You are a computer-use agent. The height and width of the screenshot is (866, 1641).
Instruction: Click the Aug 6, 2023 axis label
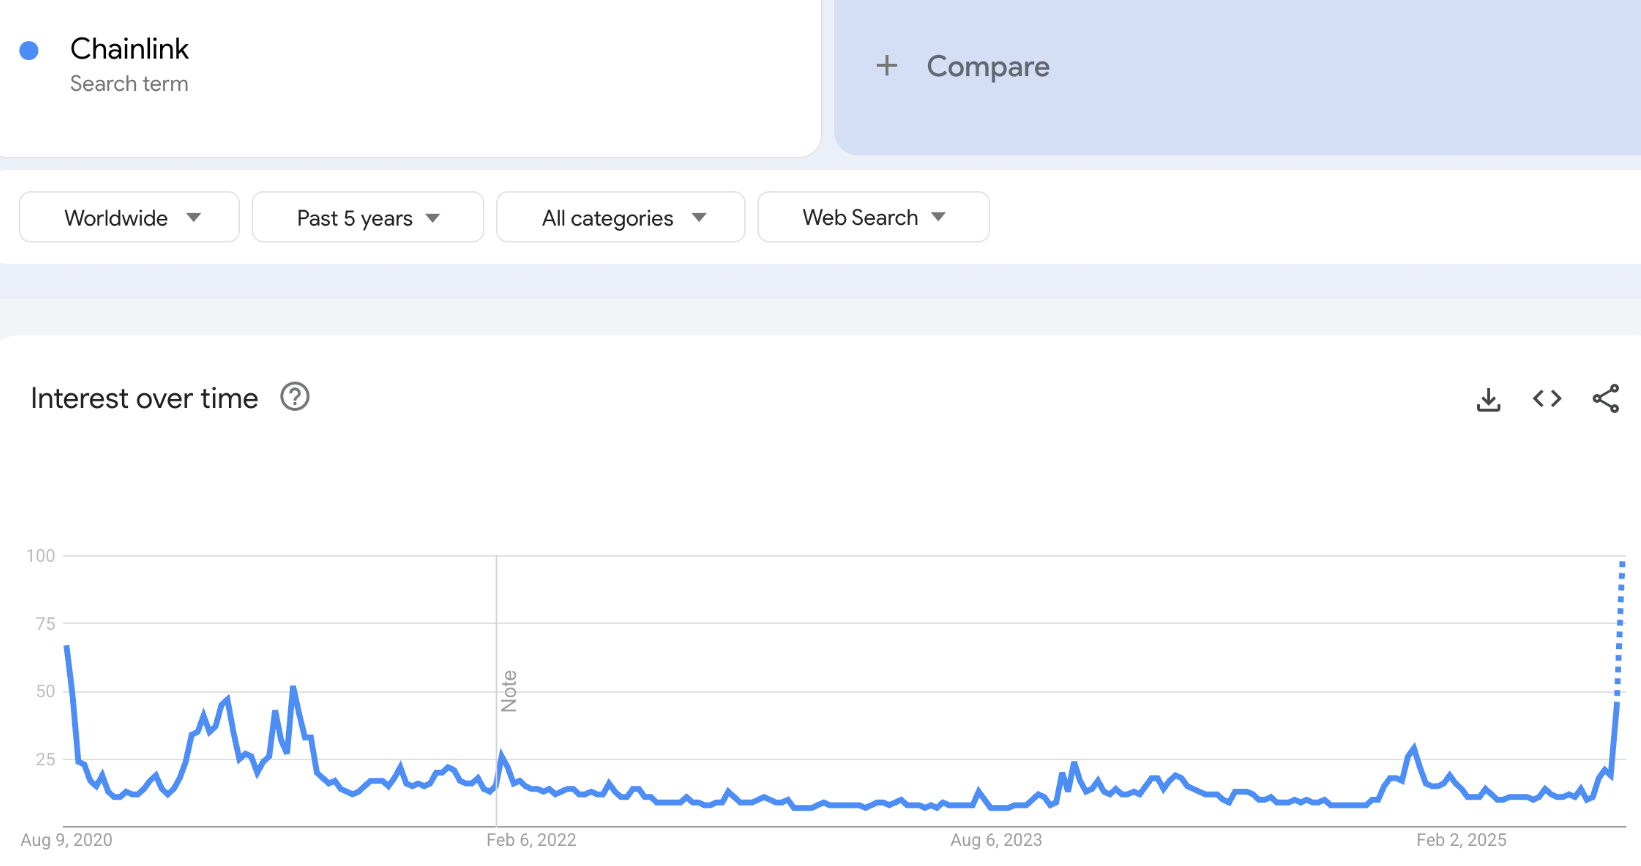coord(996,840)
